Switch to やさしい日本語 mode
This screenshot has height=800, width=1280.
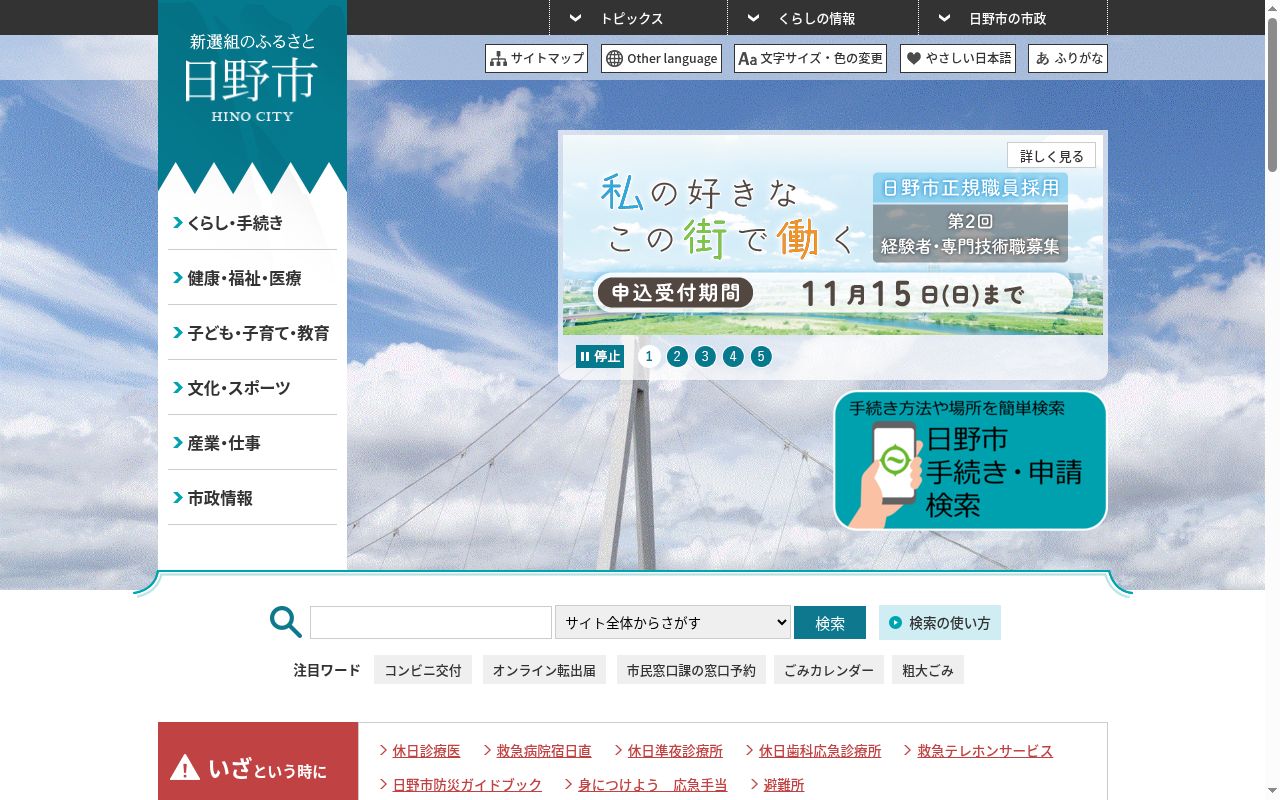click(957, 58)
